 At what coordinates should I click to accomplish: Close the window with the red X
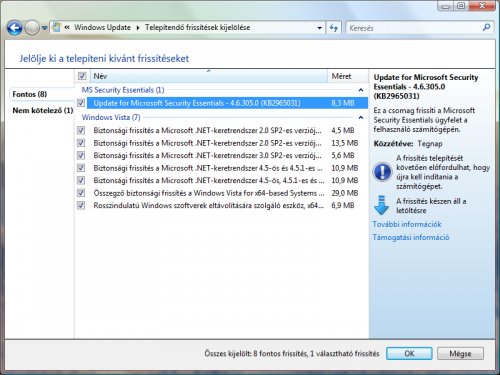pos(482,6)
